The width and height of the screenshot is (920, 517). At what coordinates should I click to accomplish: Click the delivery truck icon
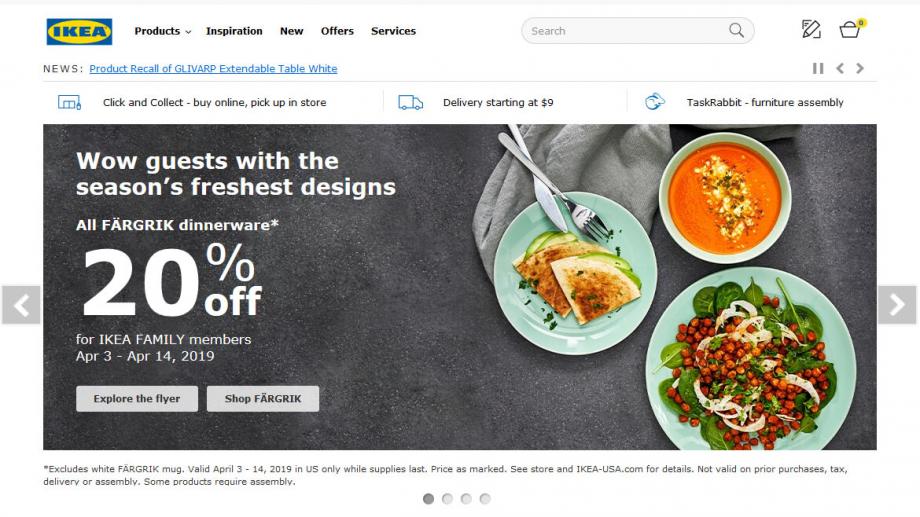pyautogui.click(x=410, y=103)
